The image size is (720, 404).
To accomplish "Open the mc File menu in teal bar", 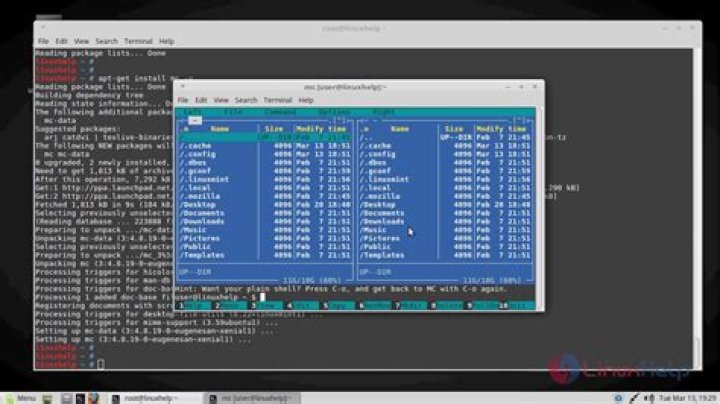I will (233, 112).
